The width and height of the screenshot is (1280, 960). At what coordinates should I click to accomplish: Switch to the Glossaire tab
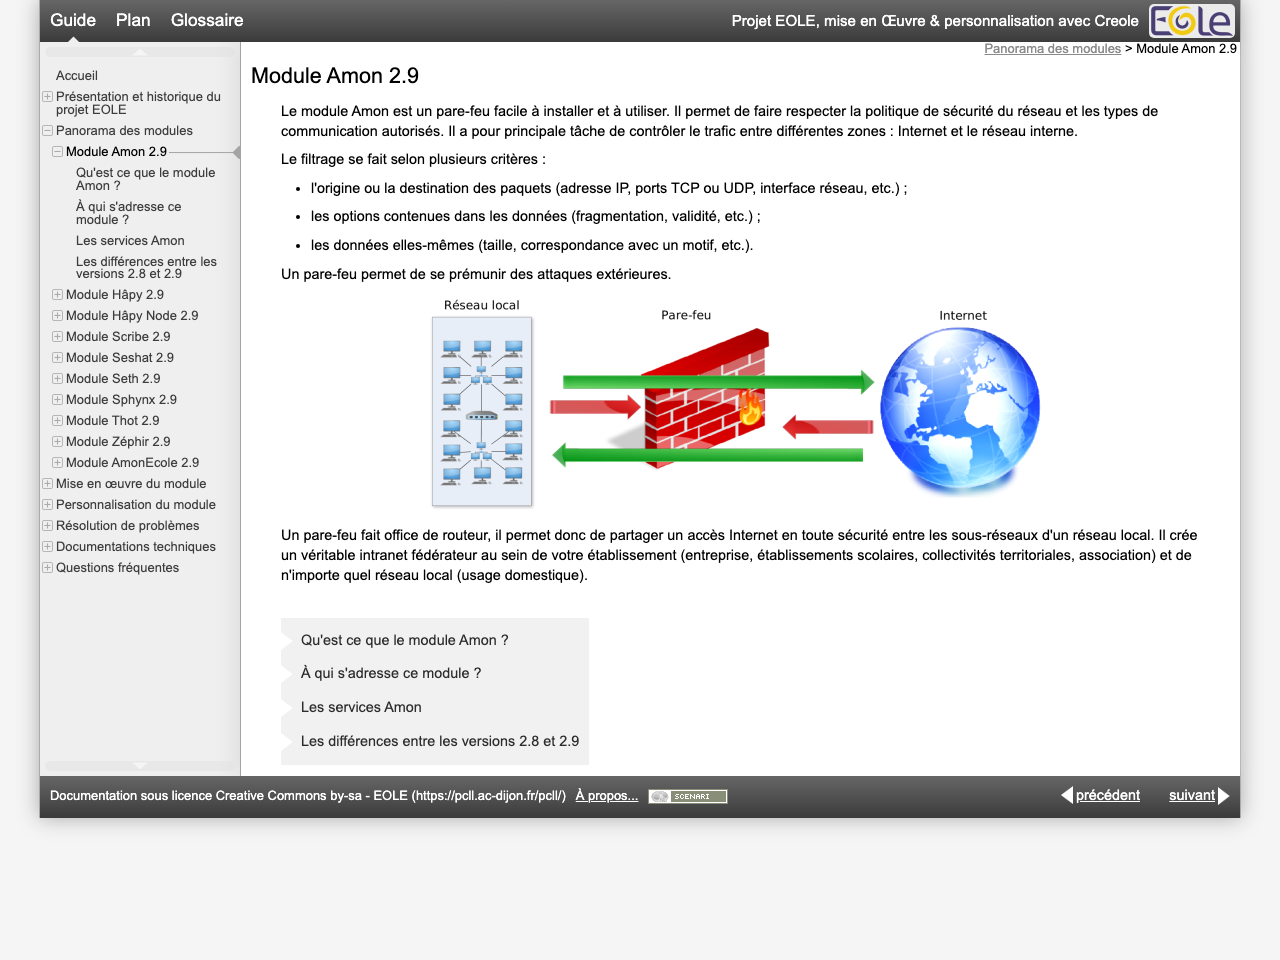coord(207,20)
